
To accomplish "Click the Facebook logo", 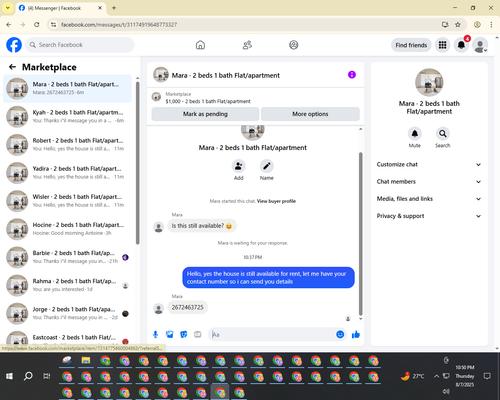I will point(14,45).
